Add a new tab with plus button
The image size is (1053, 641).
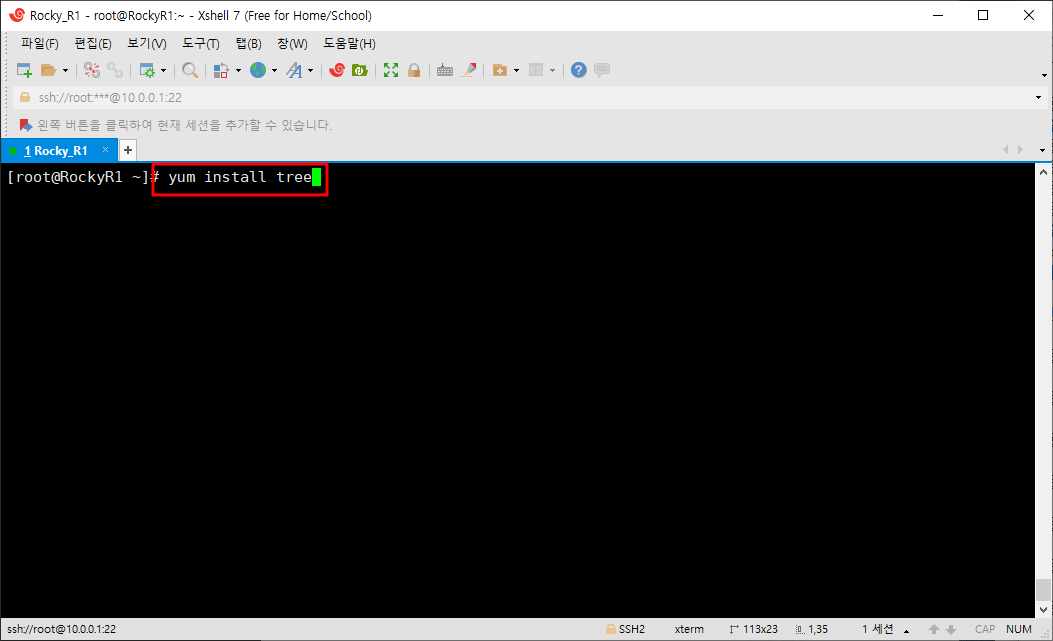128,151
